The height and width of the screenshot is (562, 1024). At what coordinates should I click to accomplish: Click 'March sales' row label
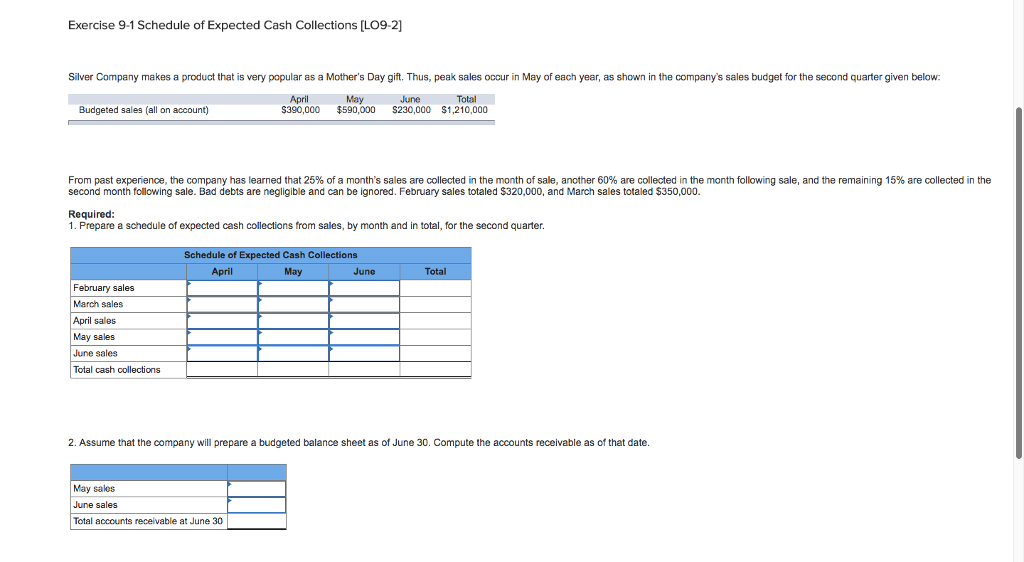click(98, 304)
